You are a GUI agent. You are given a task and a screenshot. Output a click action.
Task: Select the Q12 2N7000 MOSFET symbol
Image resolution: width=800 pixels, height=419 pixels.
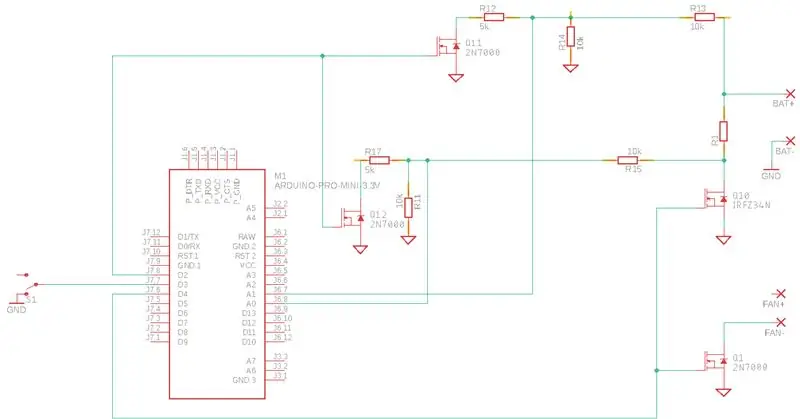point(353,218)
